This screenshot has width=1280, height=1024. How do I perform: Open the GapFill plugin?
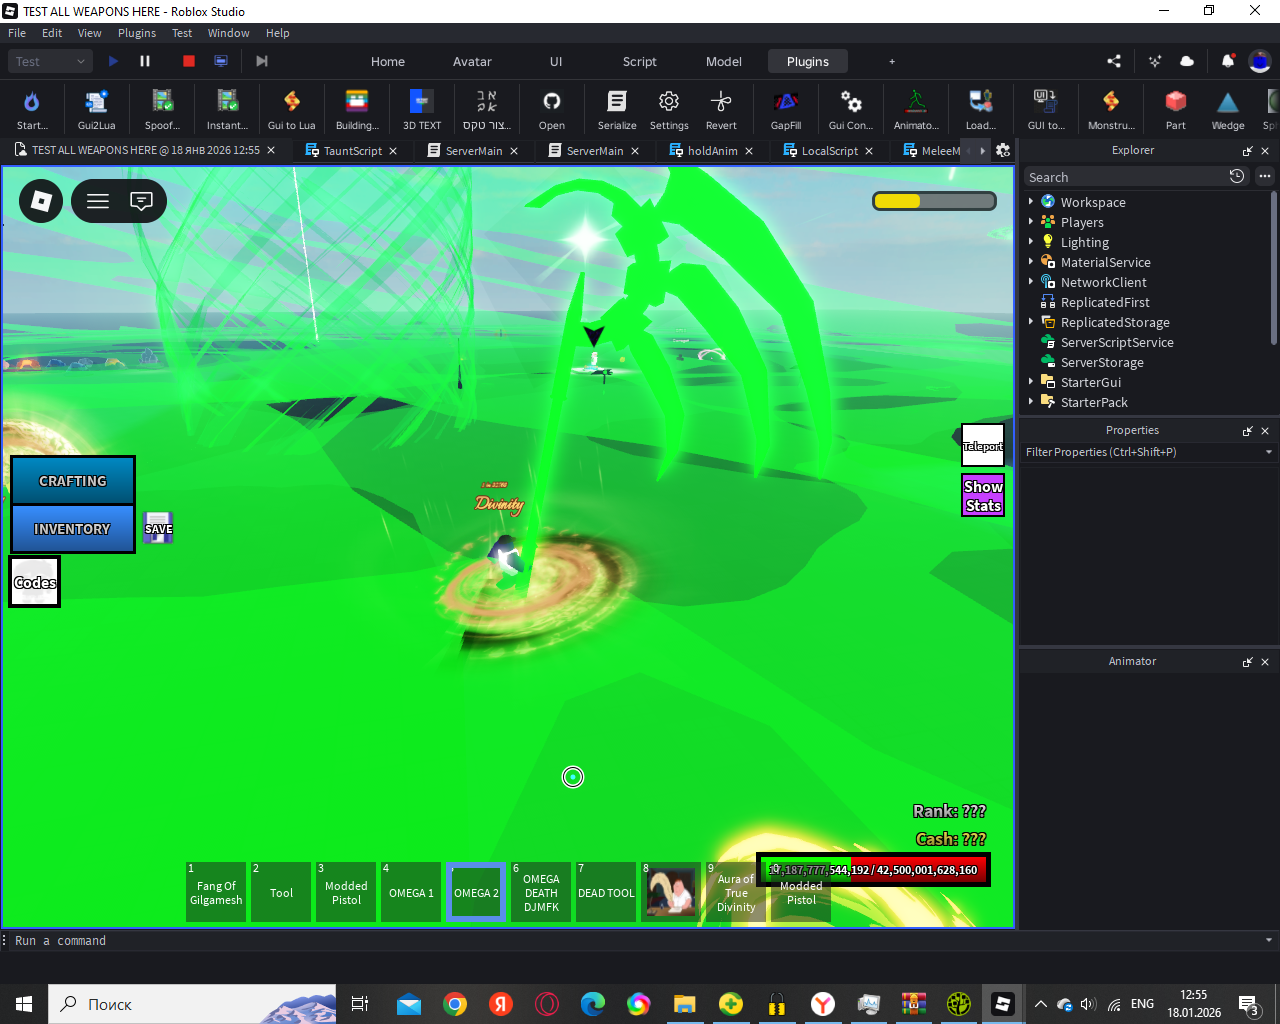click(786, 110)
